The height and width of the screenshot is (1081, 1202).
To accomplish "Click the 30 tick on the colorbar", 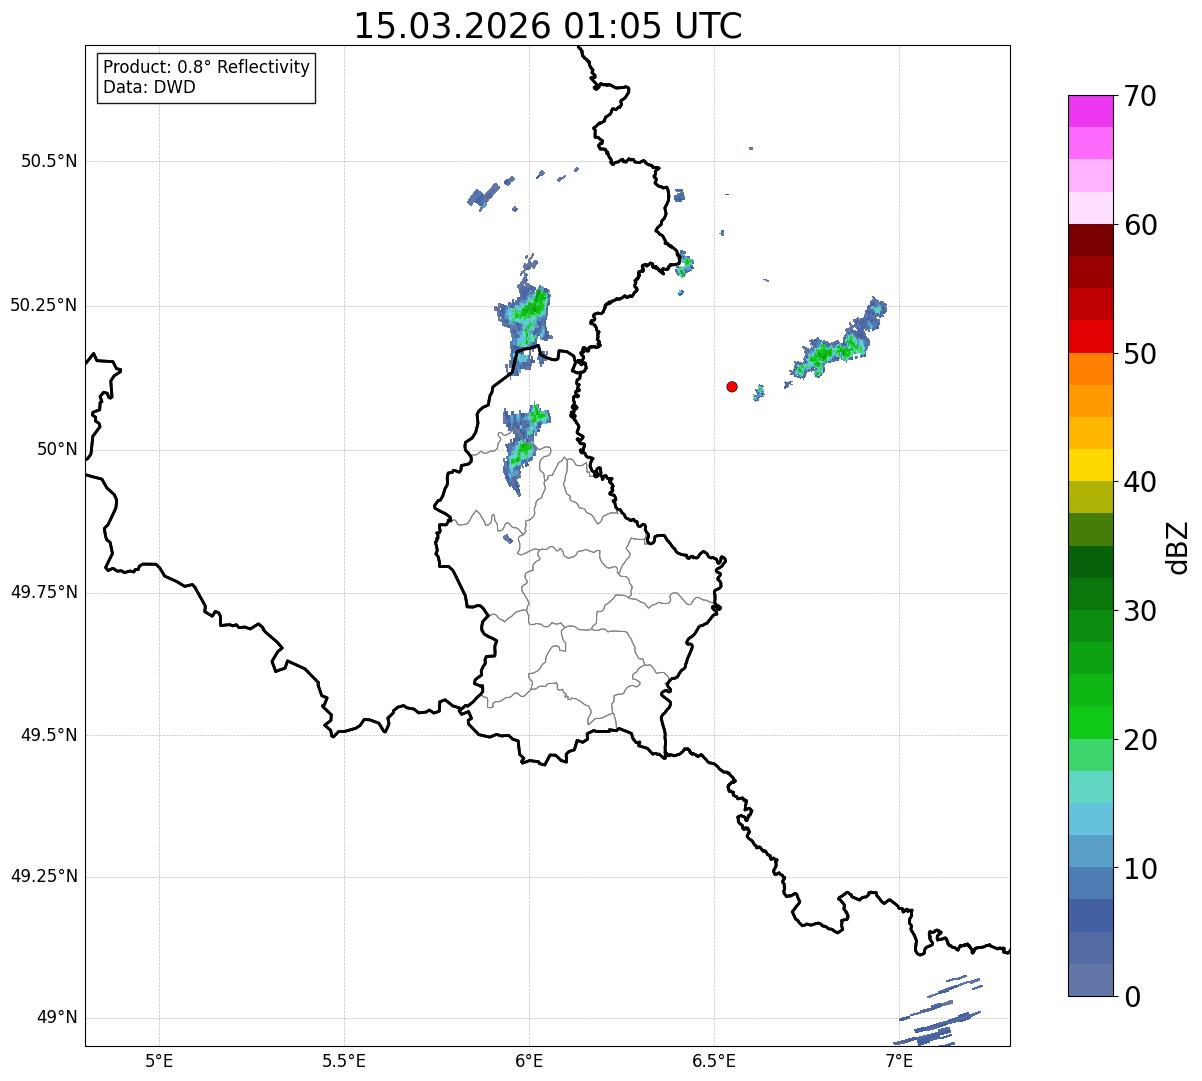I will (x=1140, y=611).
